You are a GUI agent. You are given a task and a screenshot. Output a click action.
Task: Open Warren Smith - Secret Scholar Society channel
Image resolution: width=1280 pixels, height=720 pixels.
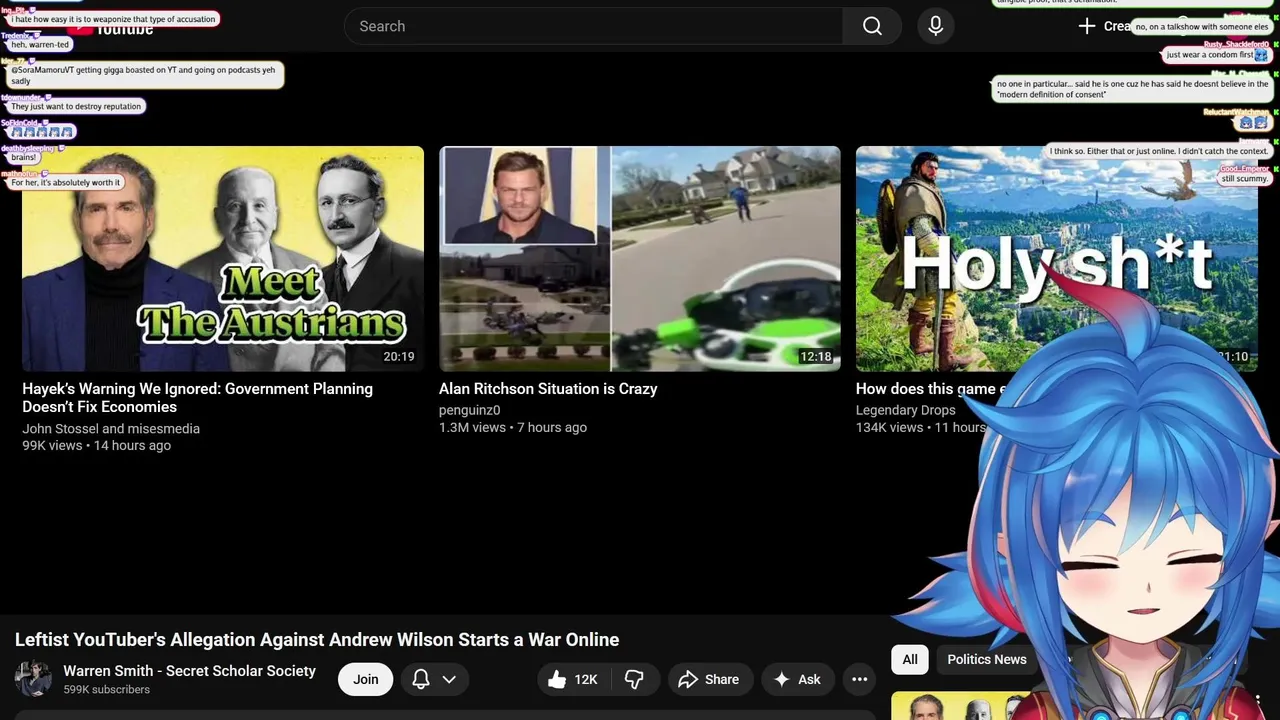coord(190,671)
